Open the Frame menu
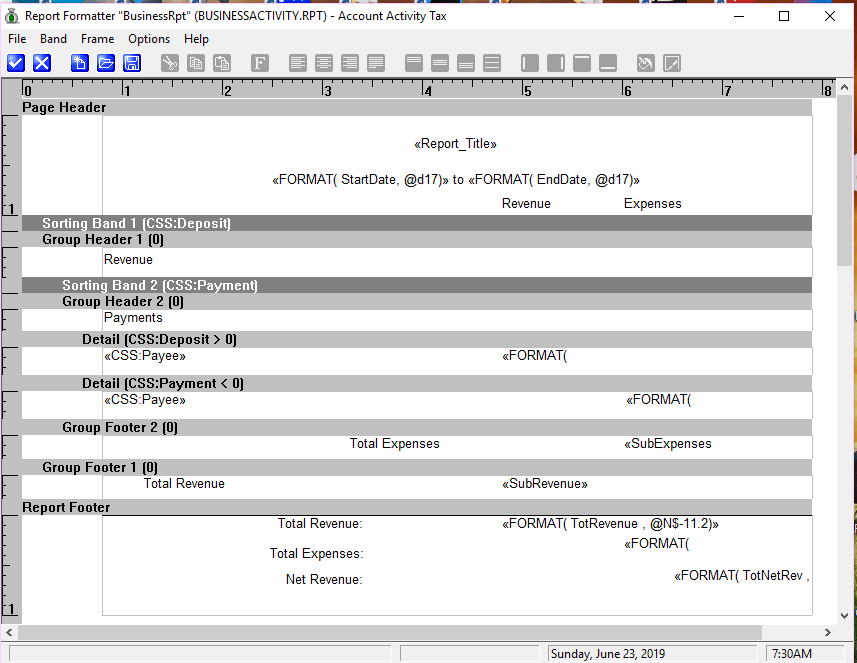The width and height of the screenshot is (857, 663). (98, 39)
